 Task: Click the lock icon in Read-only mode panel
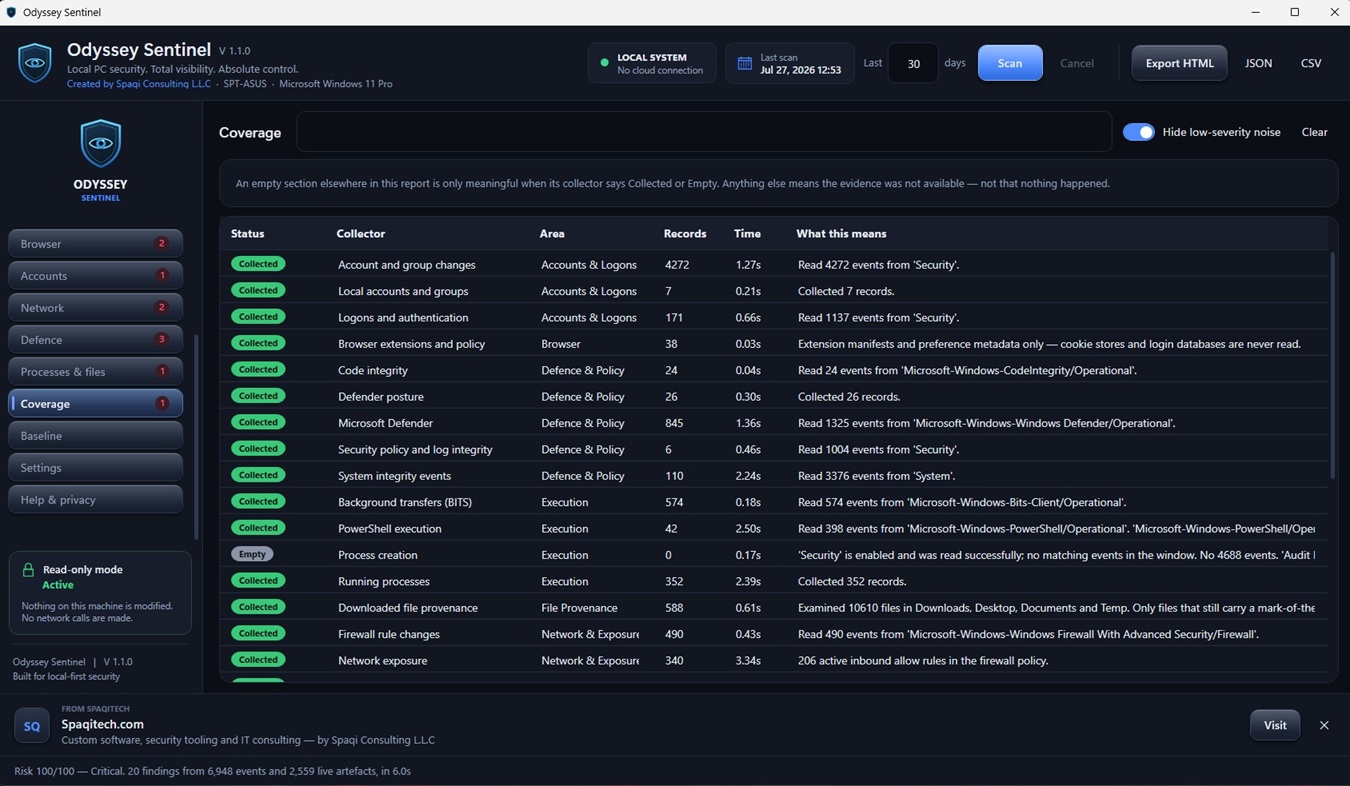(28, 570)
